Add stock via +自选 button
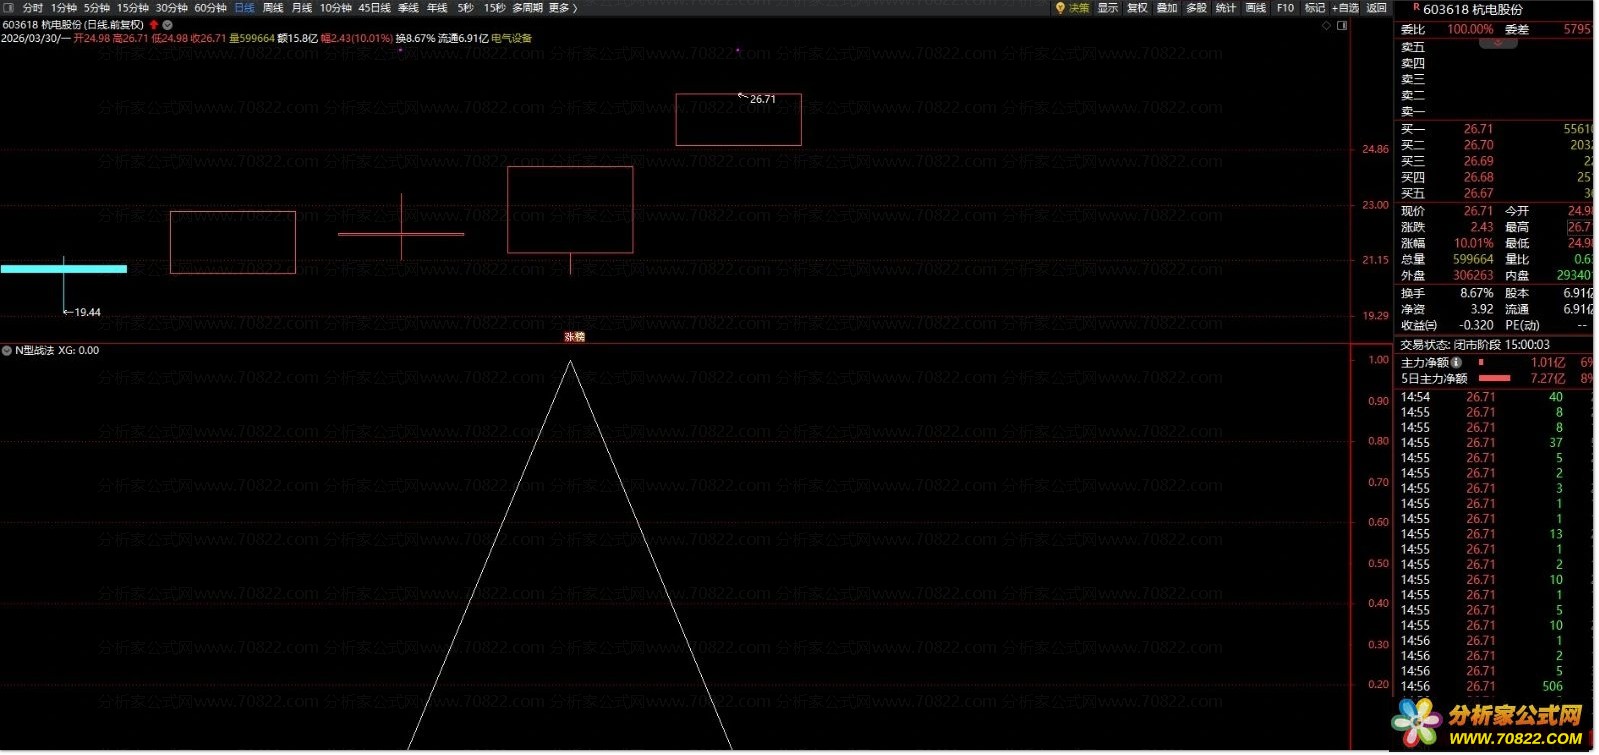 1346,8
